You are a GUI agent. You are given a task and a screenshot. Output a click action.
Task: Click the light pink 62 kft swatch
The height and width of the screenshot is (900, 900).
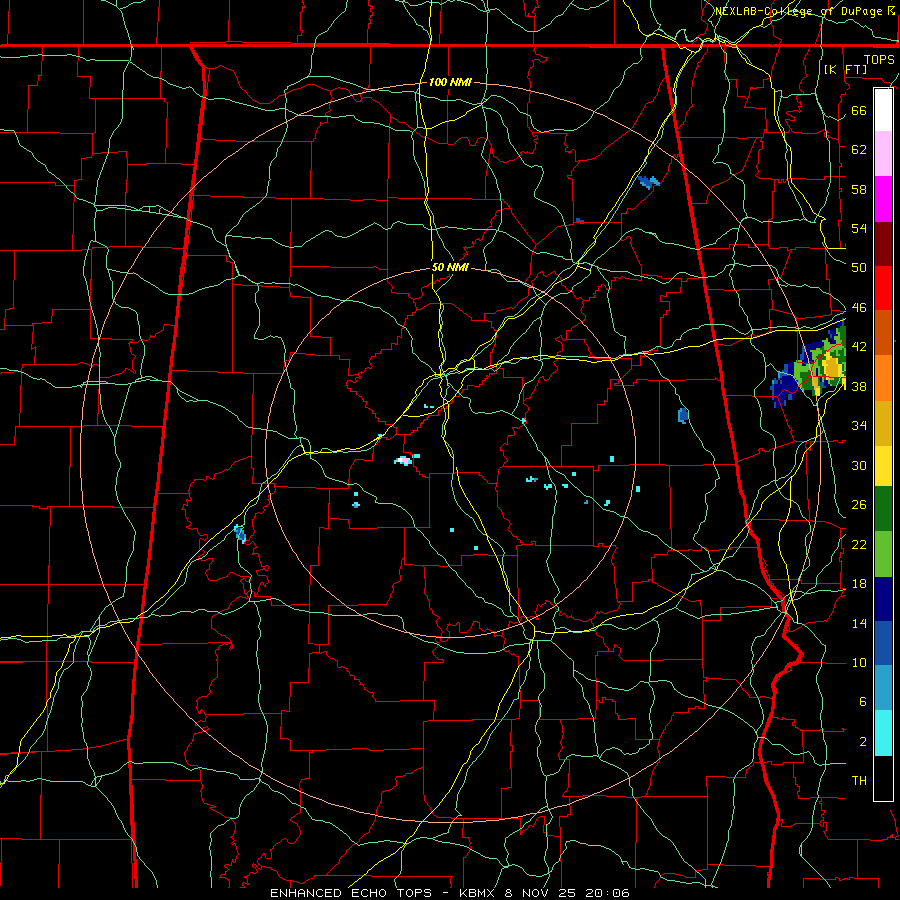[x=883, y=154]
